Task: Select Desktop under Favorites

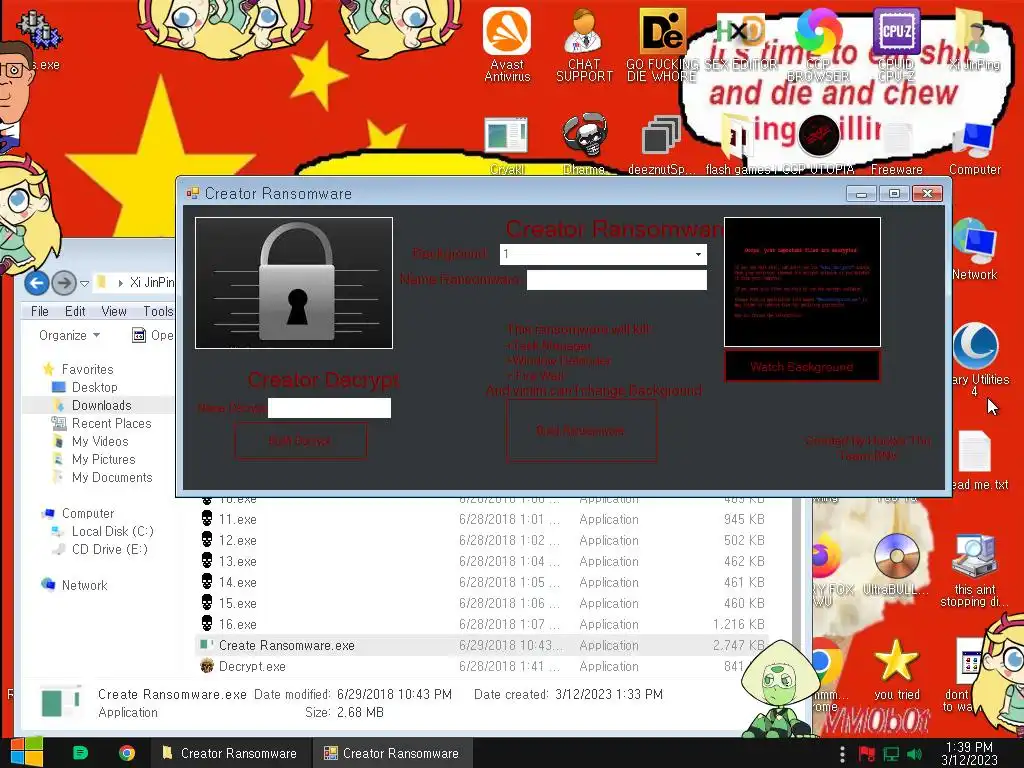Action: 95,387
